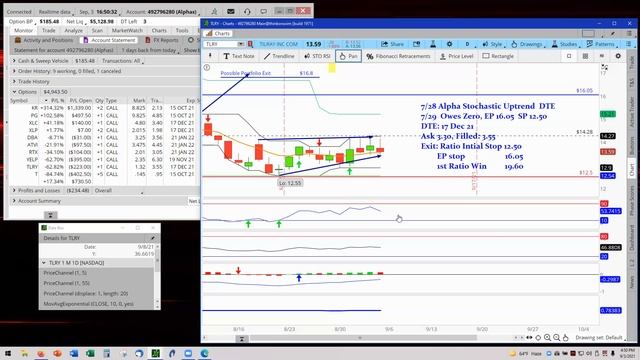Open the Drawings dropdown menu
Viewport: 640px width, 360px height.
(x=528, y=44)
